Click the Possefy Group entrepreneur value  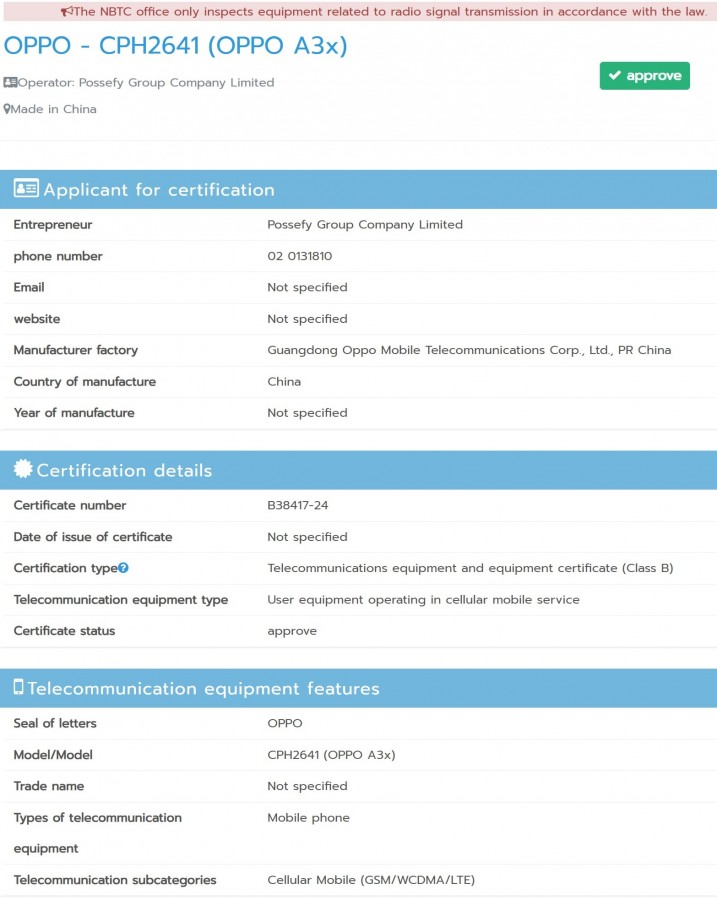(365, 225)
